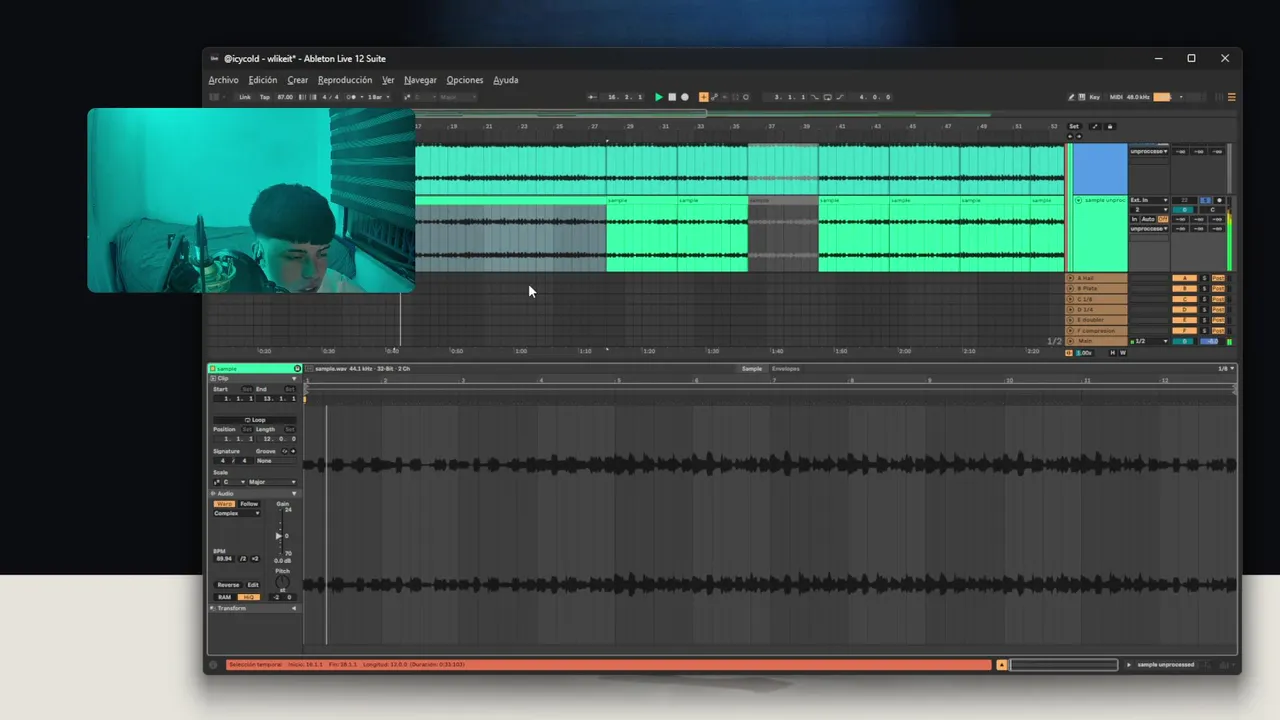This screenshot has width=1280, height=720.
Task: Open the Ext. In input type dropdown
Action: point(1149,200)
